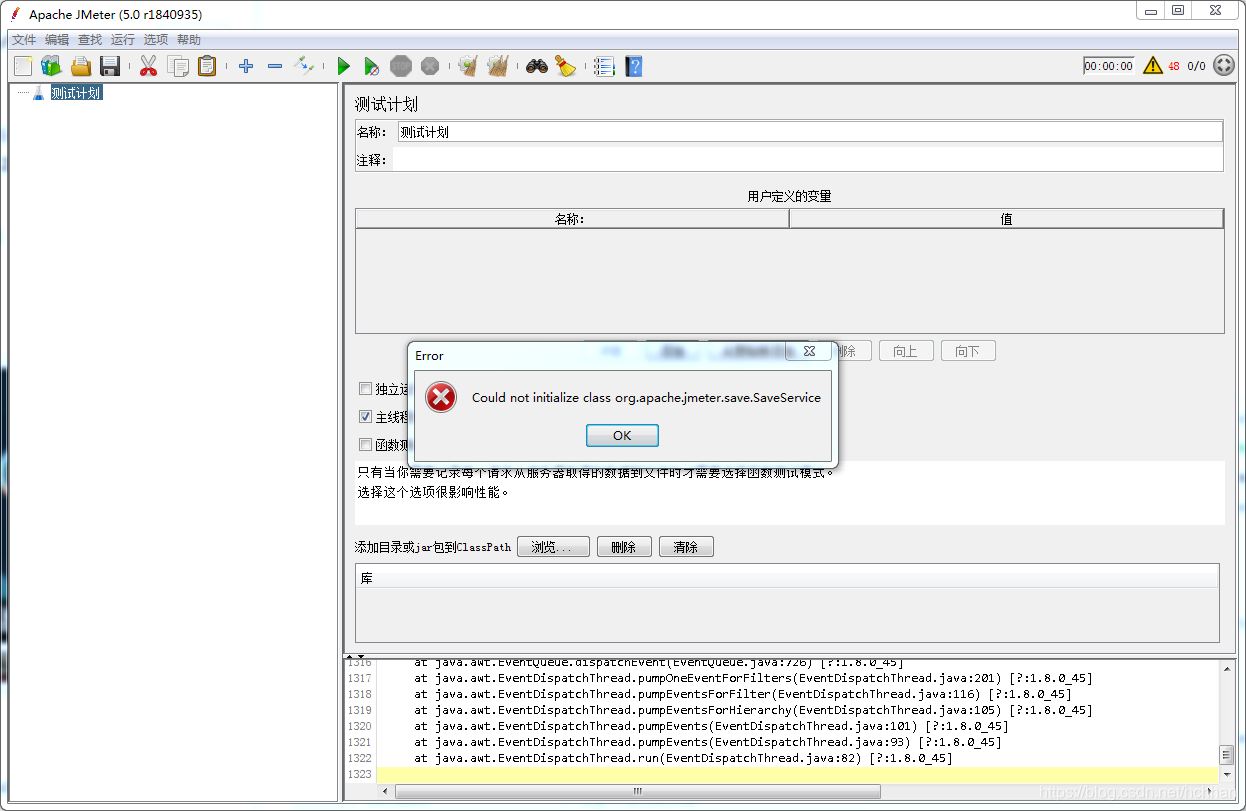Viewport: 1246px width, 811px height.
Task: Click the 库 library list header
Action: pos(787,578)
